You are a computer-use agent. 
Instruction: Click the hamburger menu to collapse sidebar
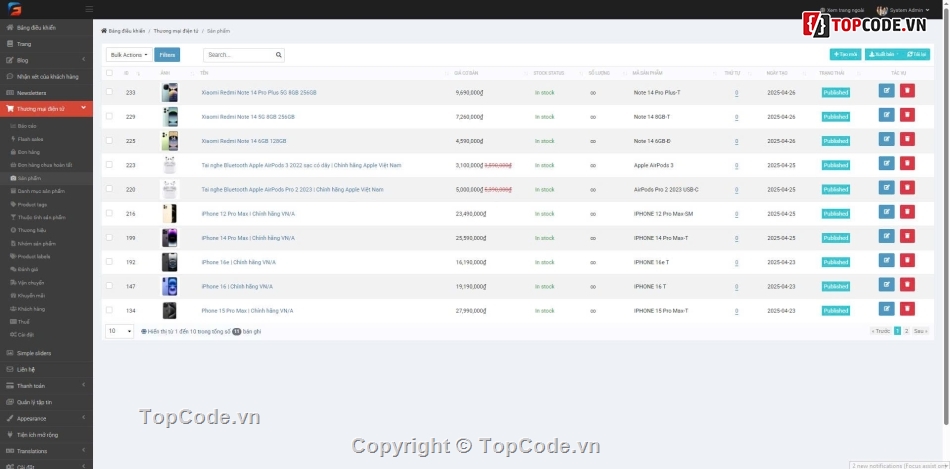(90, 9)
